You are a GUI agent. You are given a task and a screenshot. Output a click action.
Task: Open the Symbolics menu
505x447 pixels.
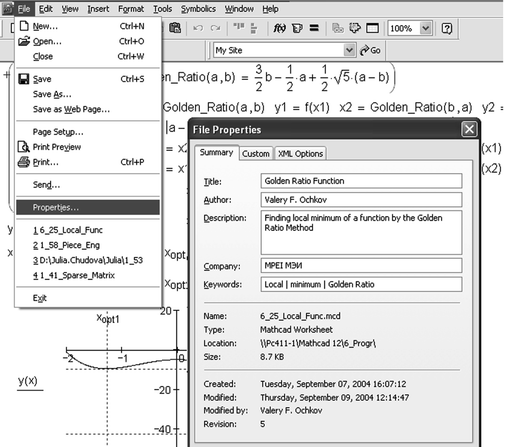(x=198, y=9)
